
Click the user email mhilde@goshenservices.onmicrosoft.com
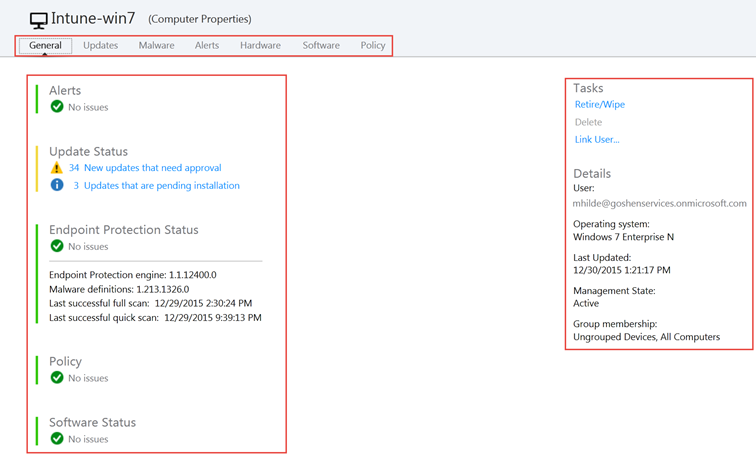660,204
